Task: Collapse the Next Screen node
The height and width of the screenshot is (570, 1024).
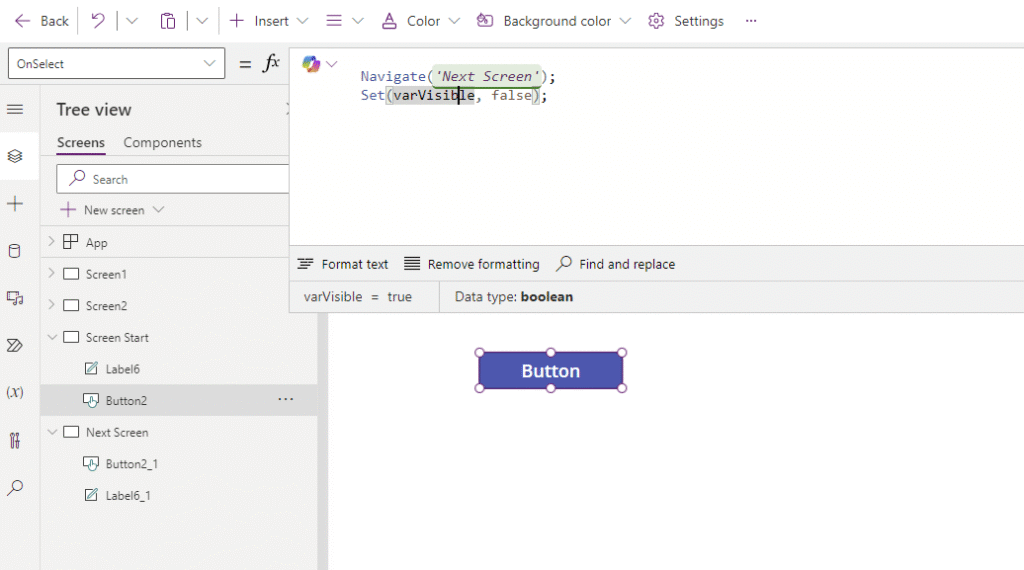Action: pos(52,432)
